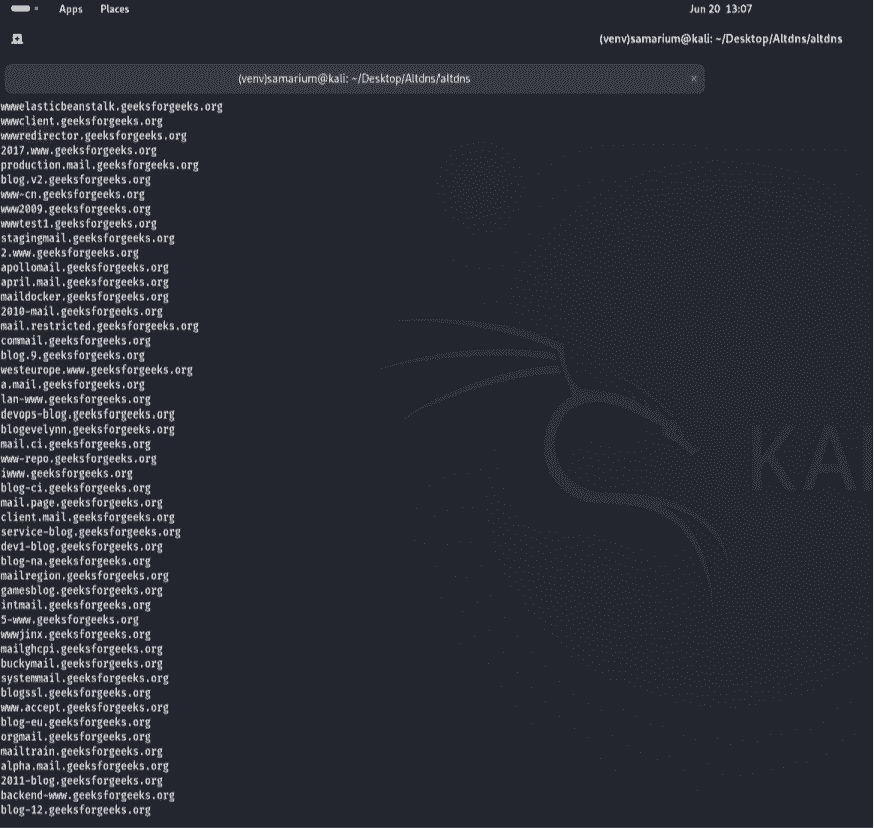874x828 pixels.
Task: Click systemmail.geeksforgeeks.org line
Action: click(85, 679)
